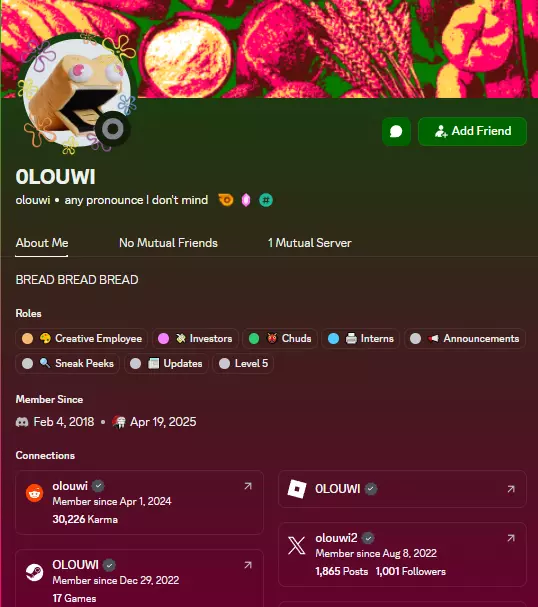Viewport: 538px width, 607px height.
Task: Click the Steam logo icon
Action: click(34, 572)
